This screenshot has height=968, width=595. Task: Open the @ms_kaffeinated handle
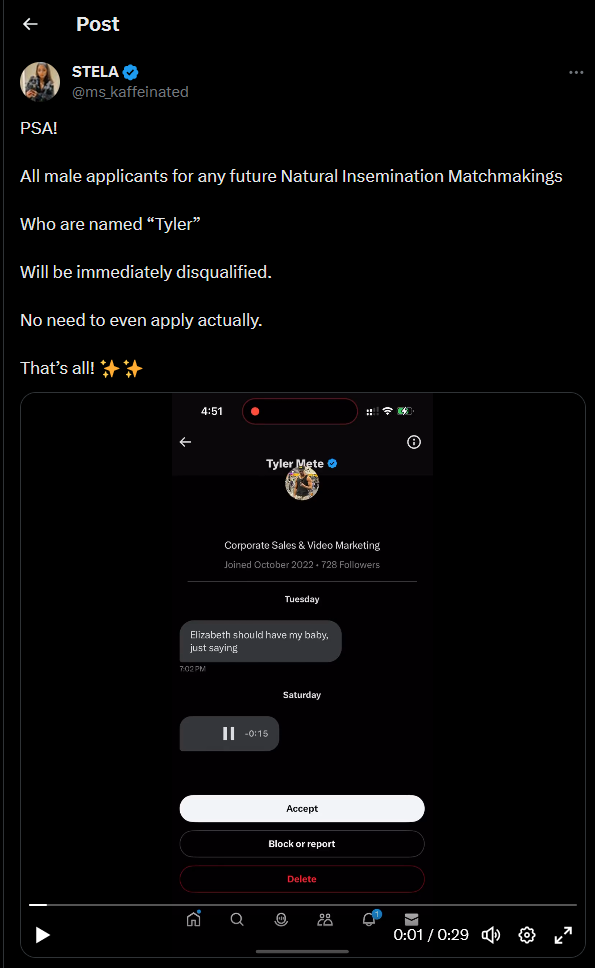click(130, 92)
